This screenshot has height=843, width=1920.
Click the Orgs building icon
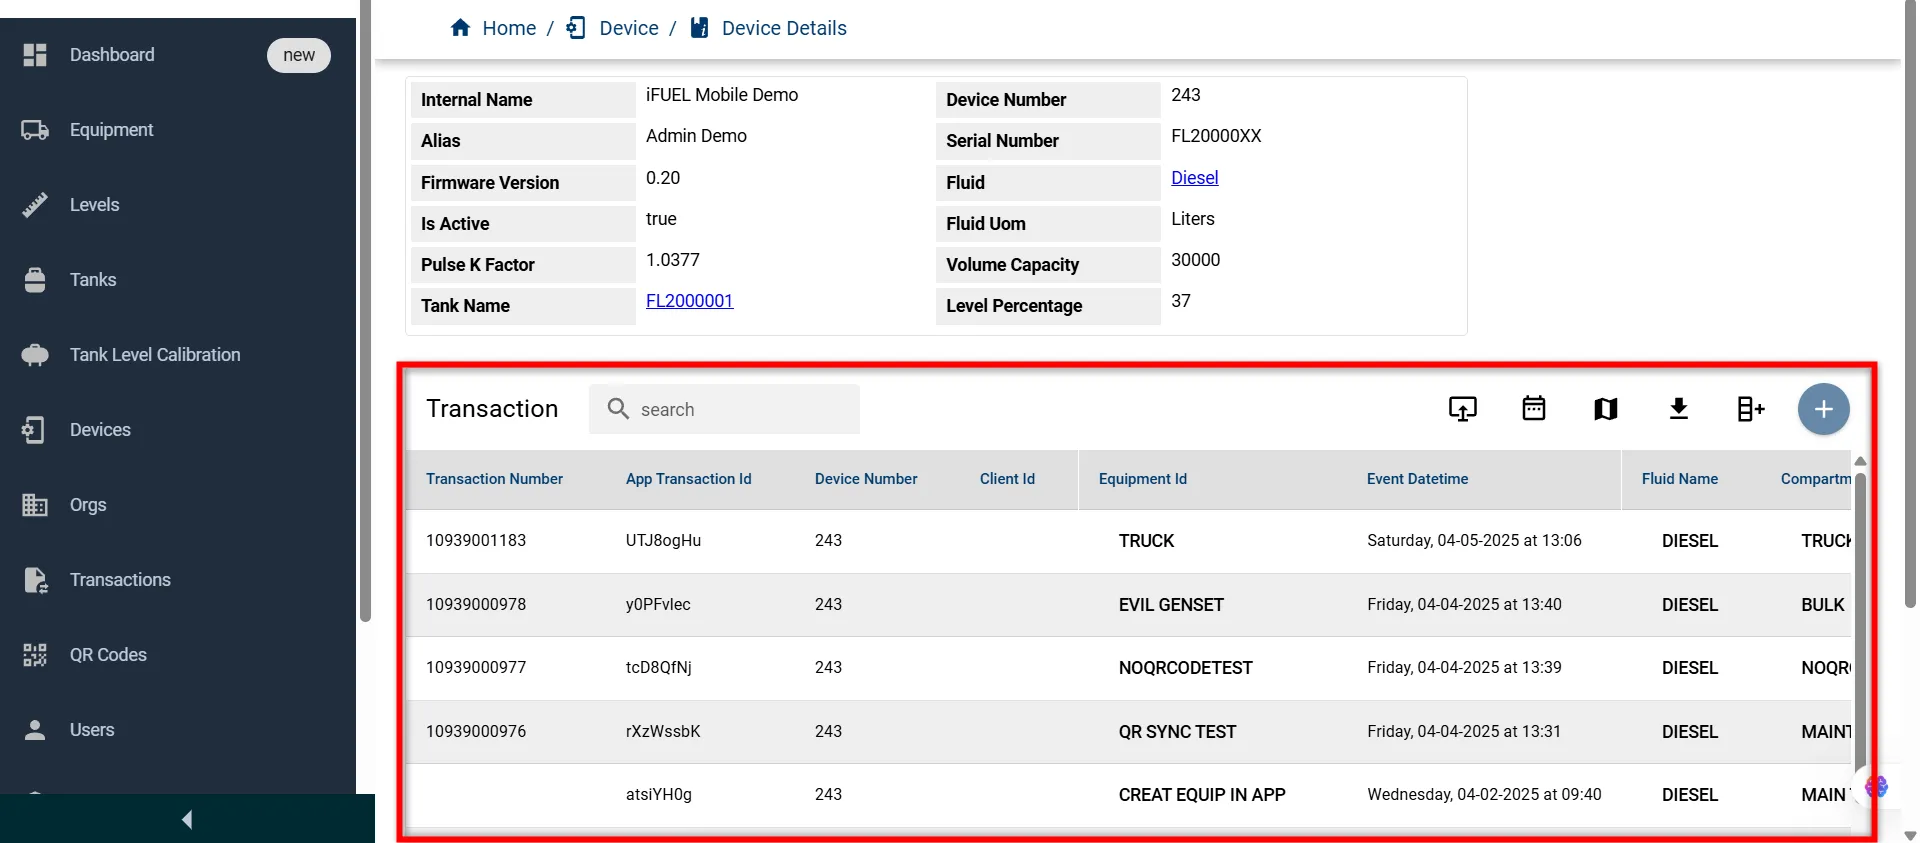(x=35, y=505)
